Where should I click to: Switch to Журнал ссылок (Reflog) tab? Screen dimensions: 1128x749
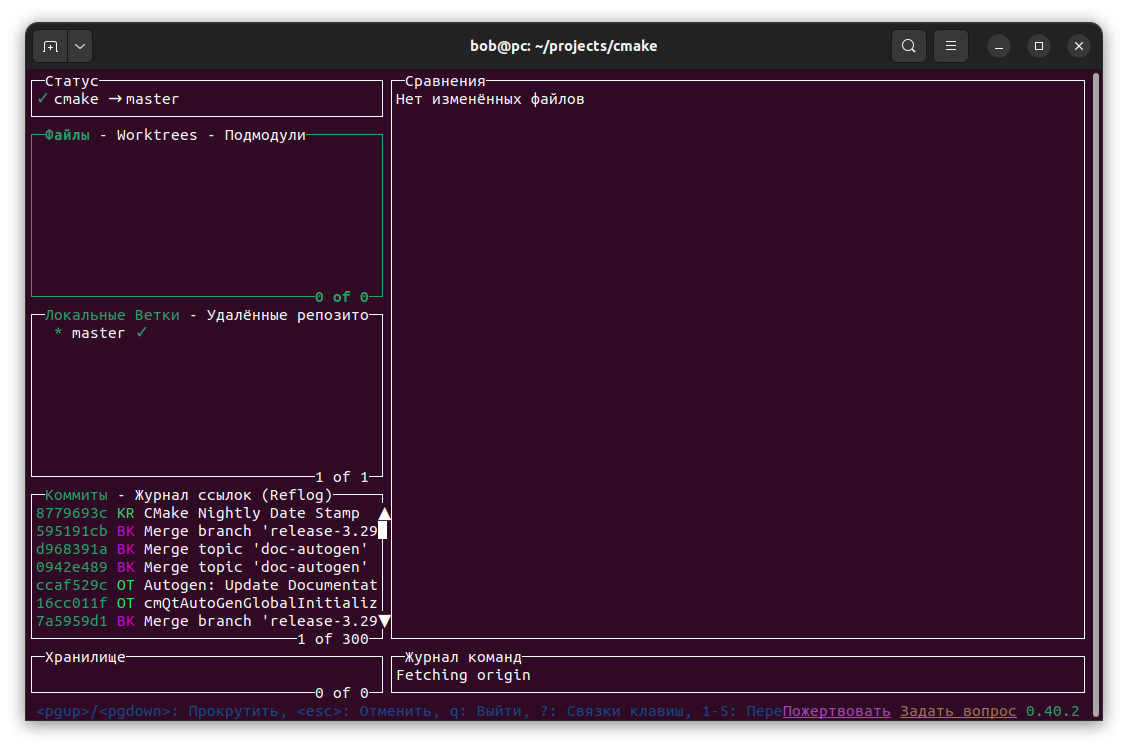[233, 495]
